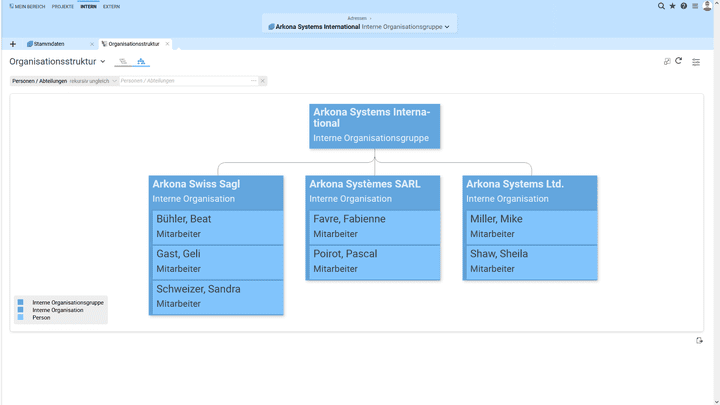Click the user profile avatar

tap(708, 6)
